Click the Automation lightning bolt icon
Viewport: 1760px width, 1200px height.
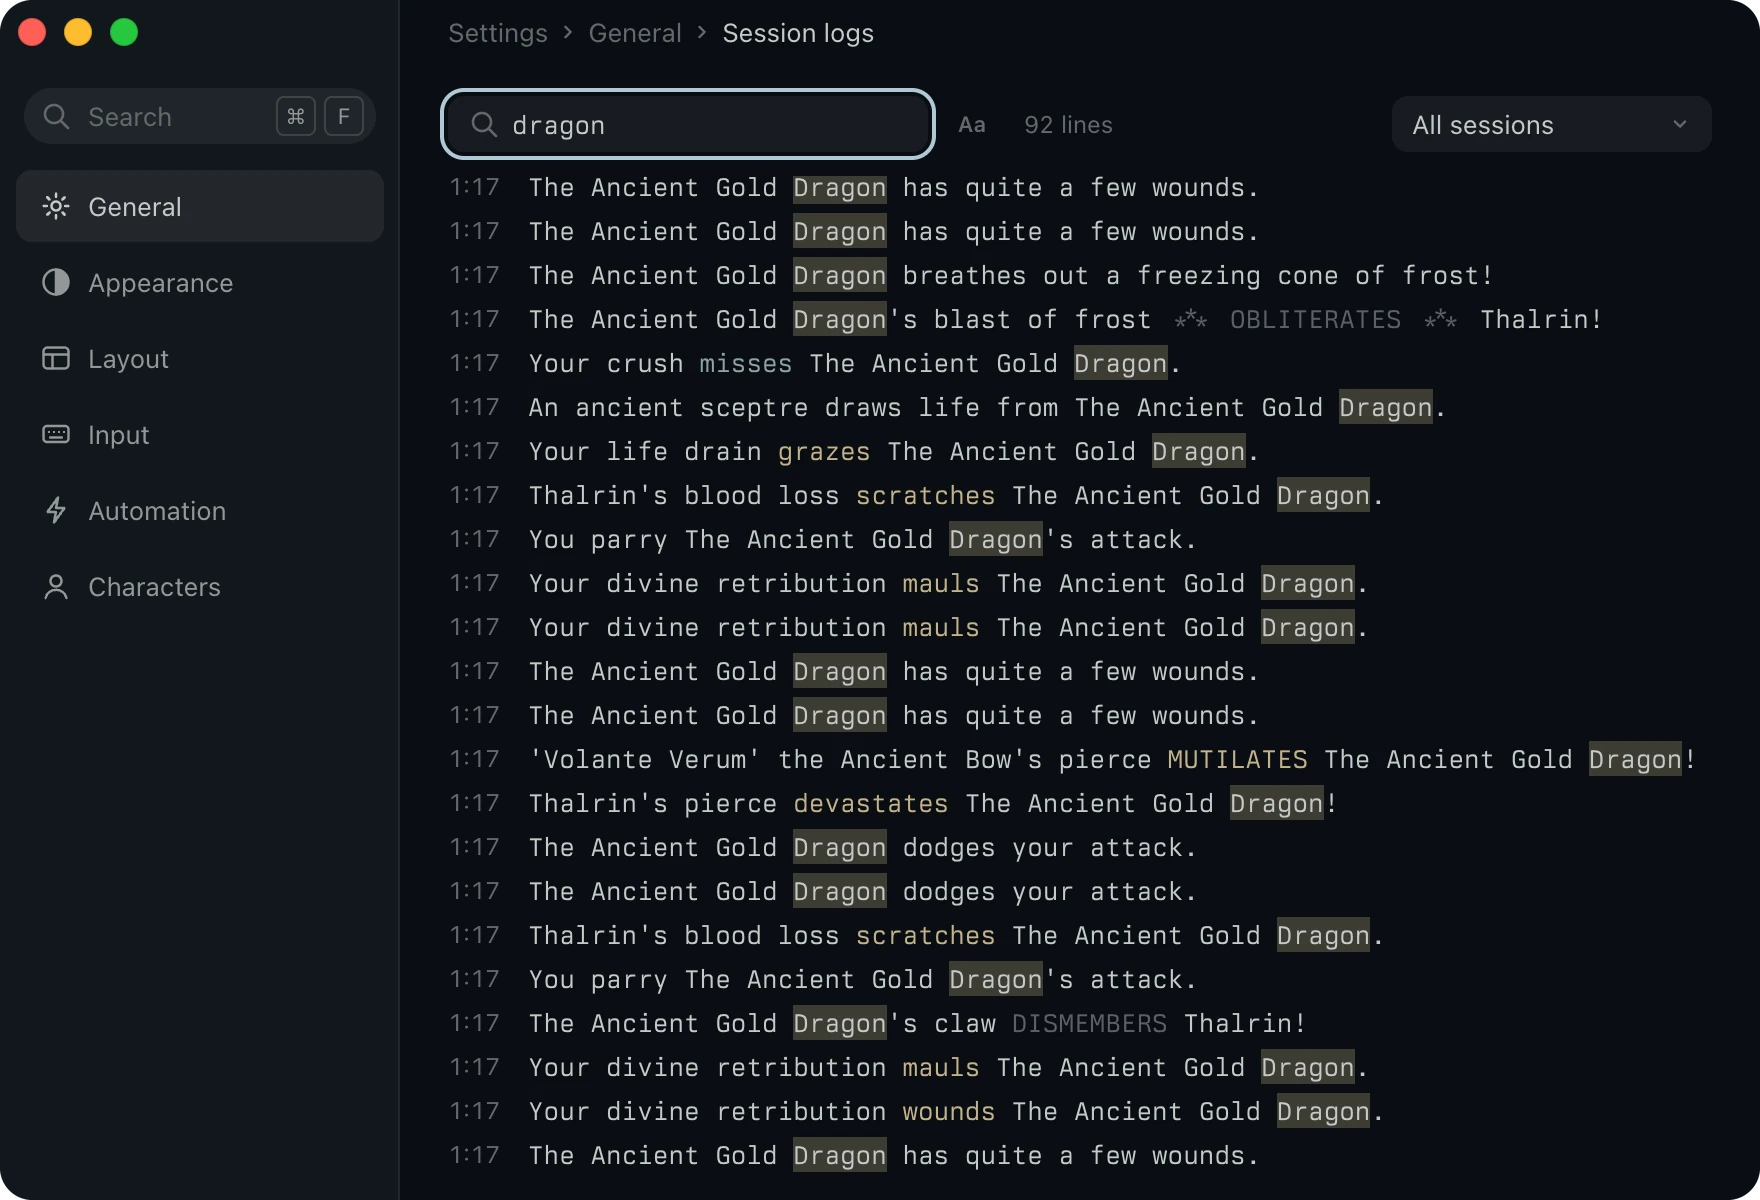coord(56,510)
